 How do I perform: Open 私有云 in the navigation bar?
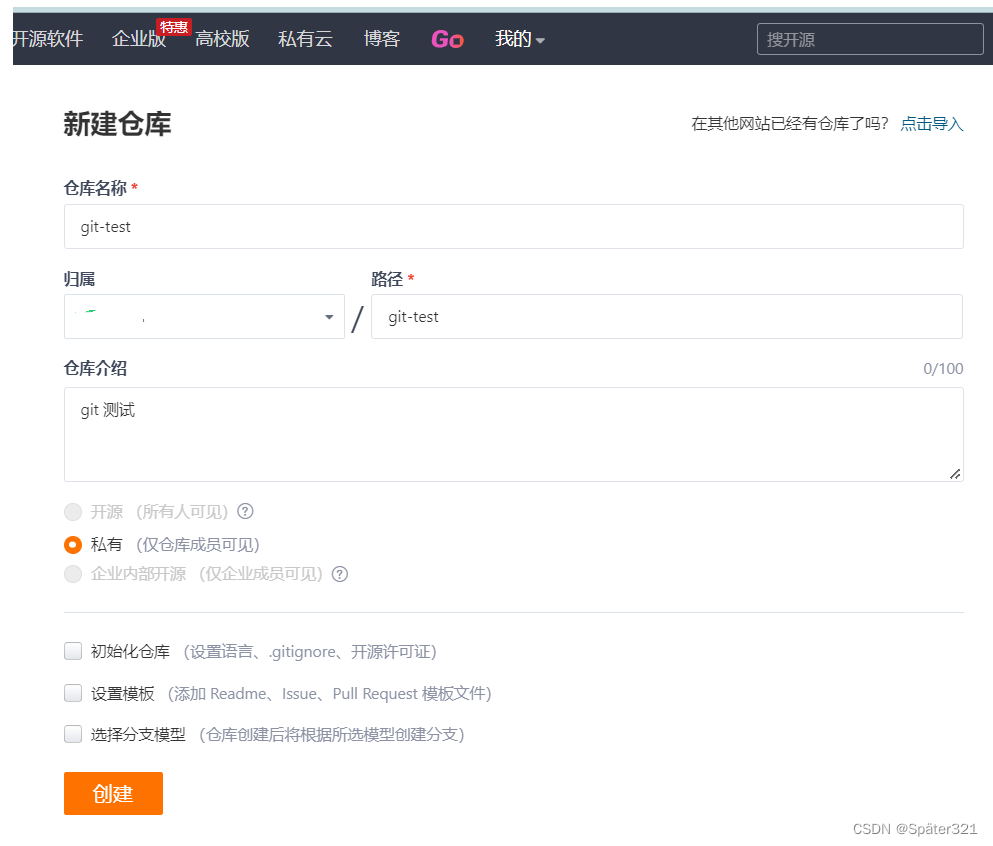(305, 39)
